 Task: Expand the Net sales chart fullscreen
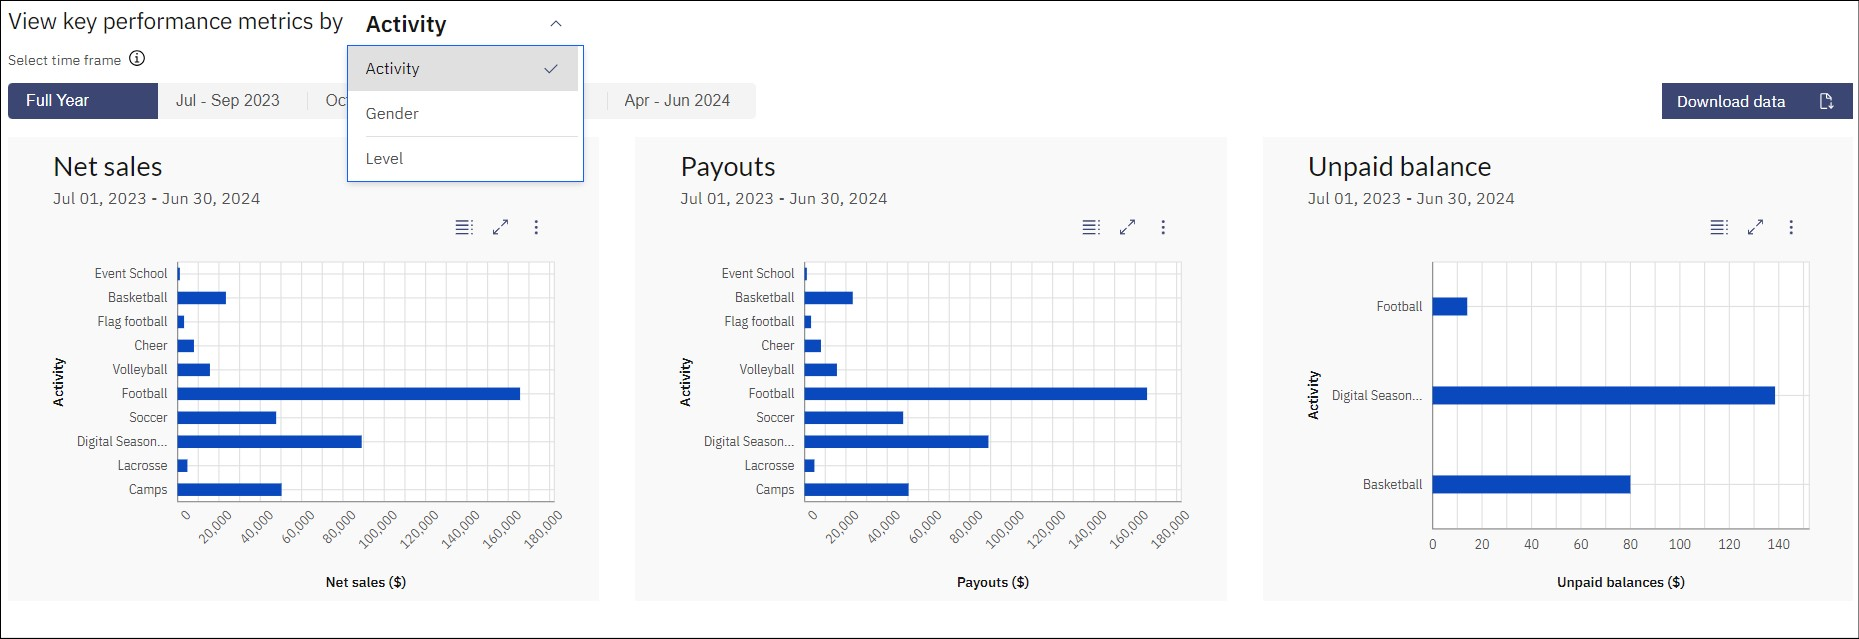pos(500,227)
